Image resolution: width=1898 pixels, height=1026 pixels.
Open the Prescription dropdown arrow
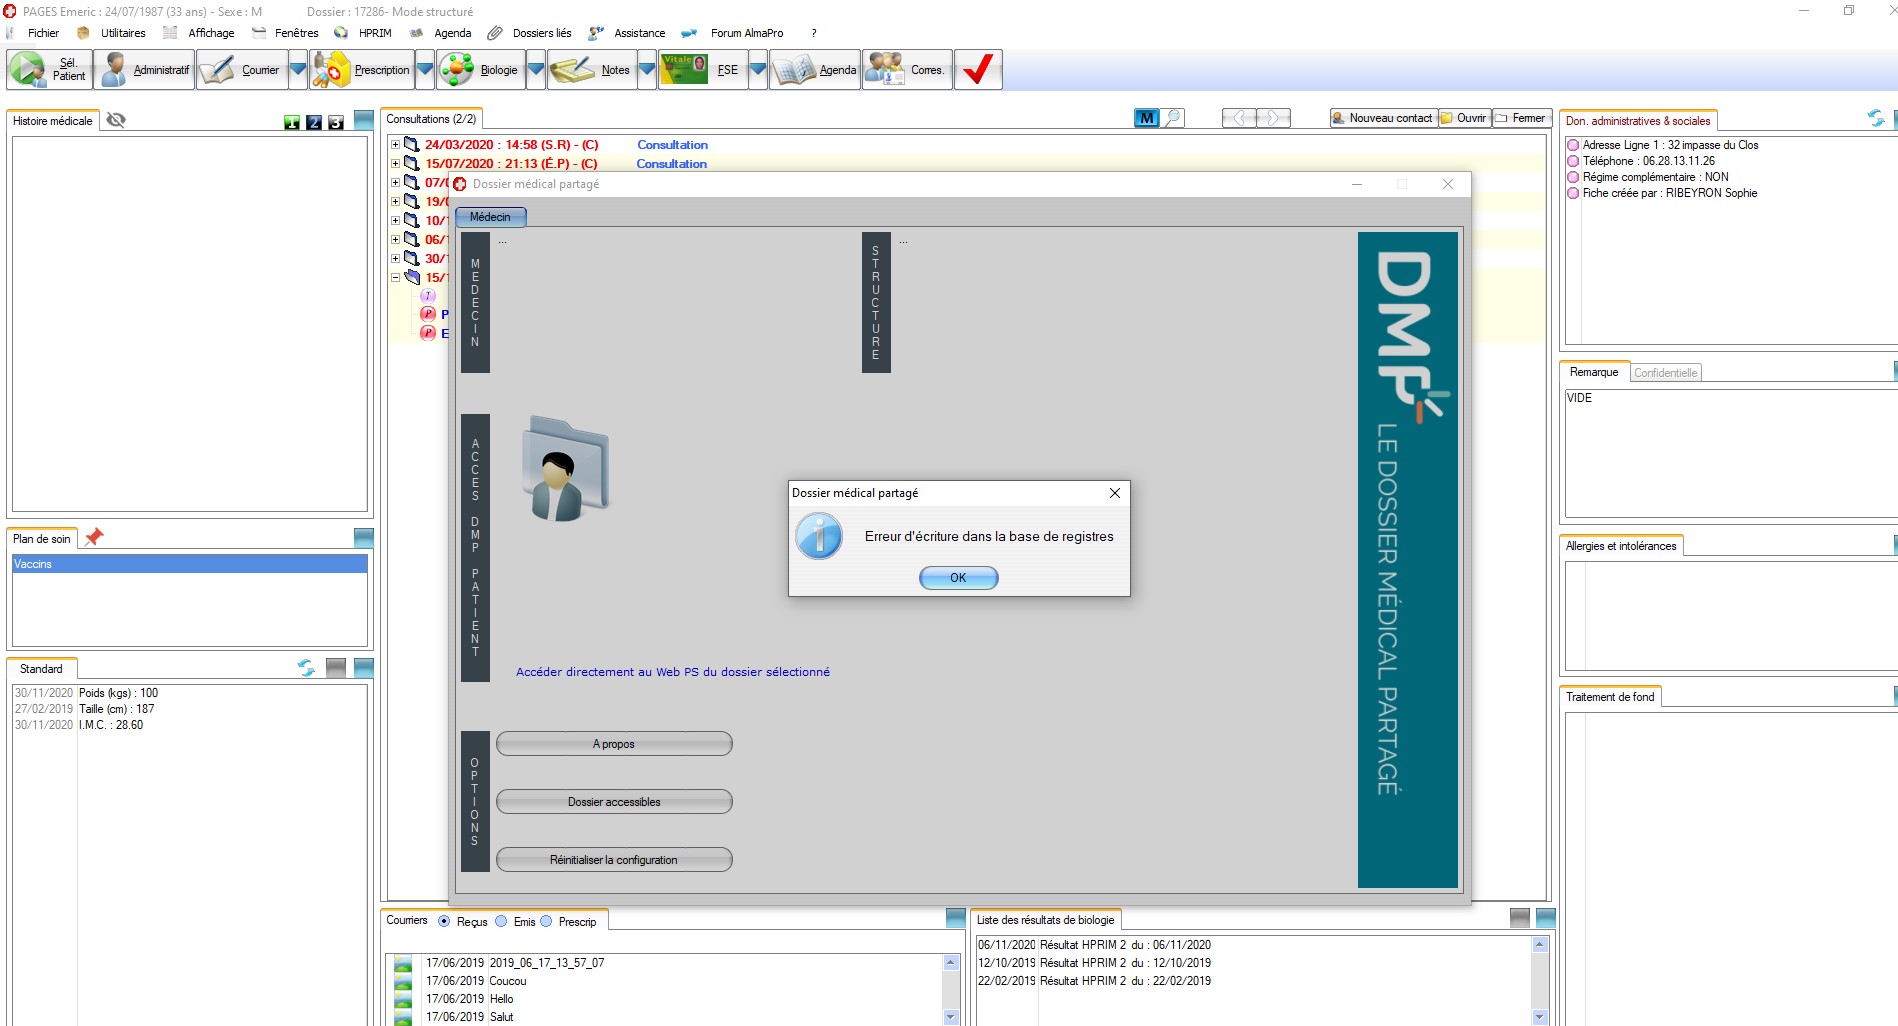coord(425,70)
